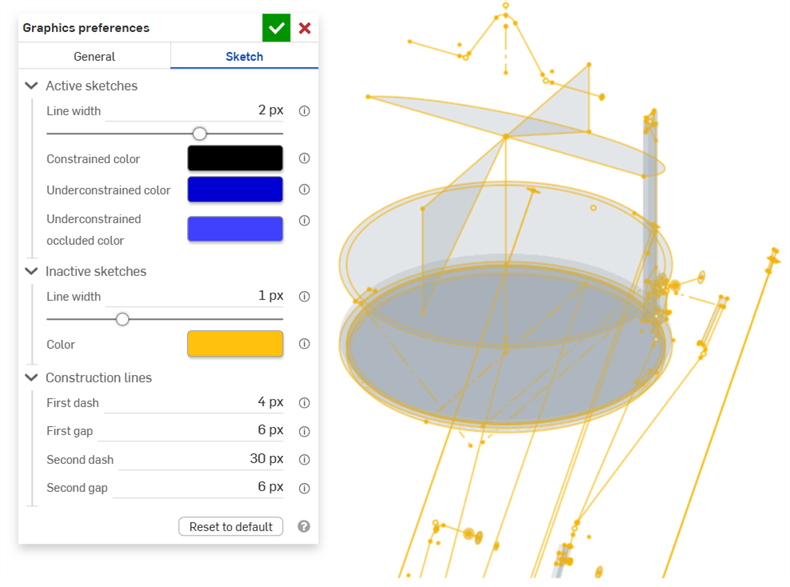Show info for Second gap
790x587 pixels.
(x=304, y=488)
